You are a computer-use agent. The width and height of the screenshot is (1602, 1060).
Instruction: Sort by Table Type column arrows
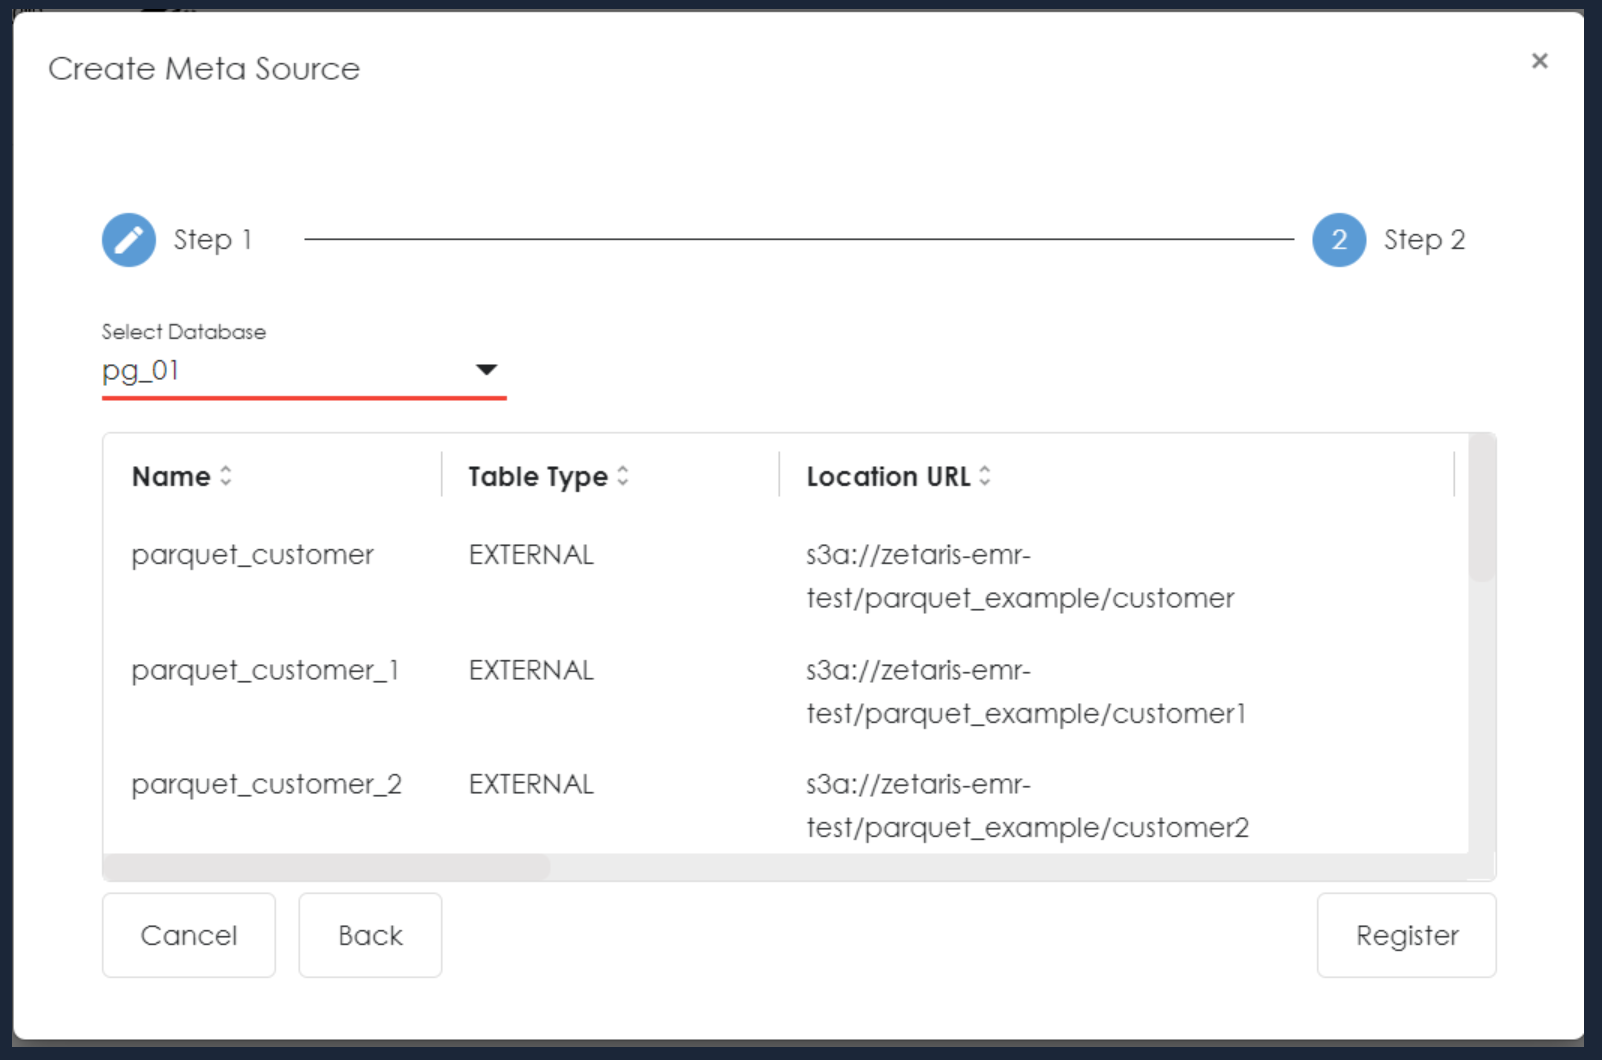[623, 476]
